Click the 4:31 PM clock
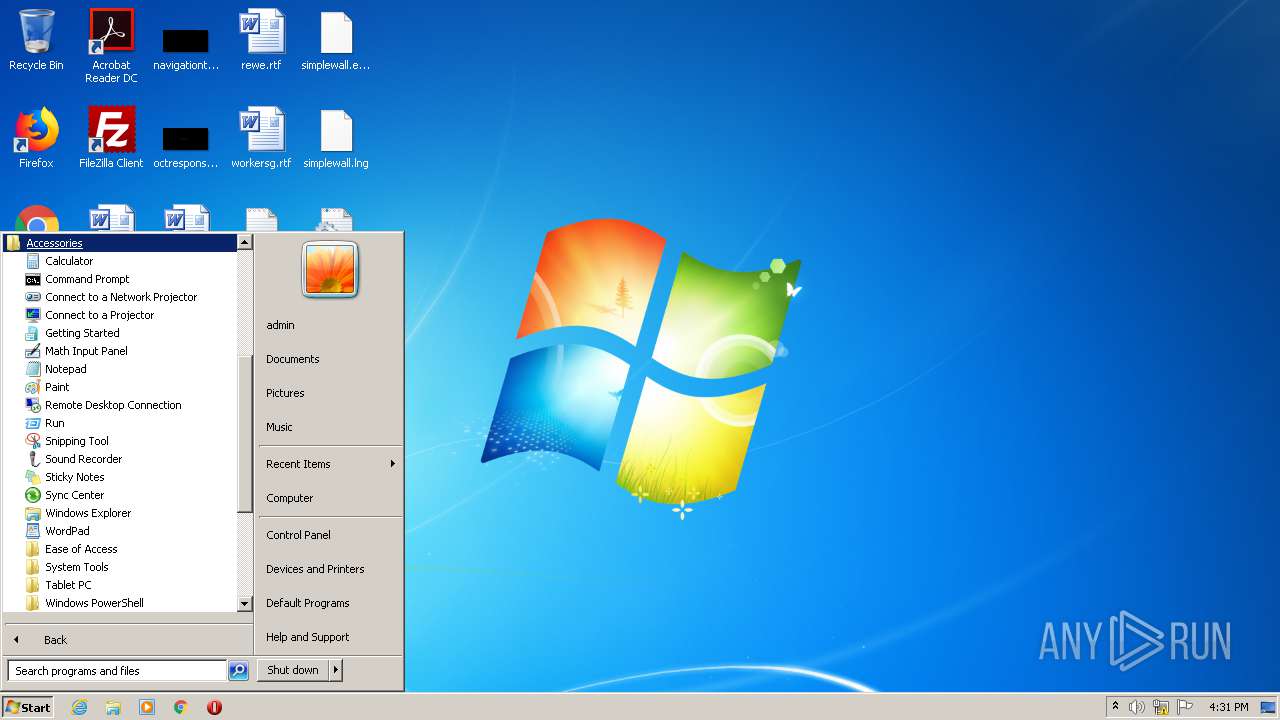1280x720 pixels. click(x=1229, y=707)
